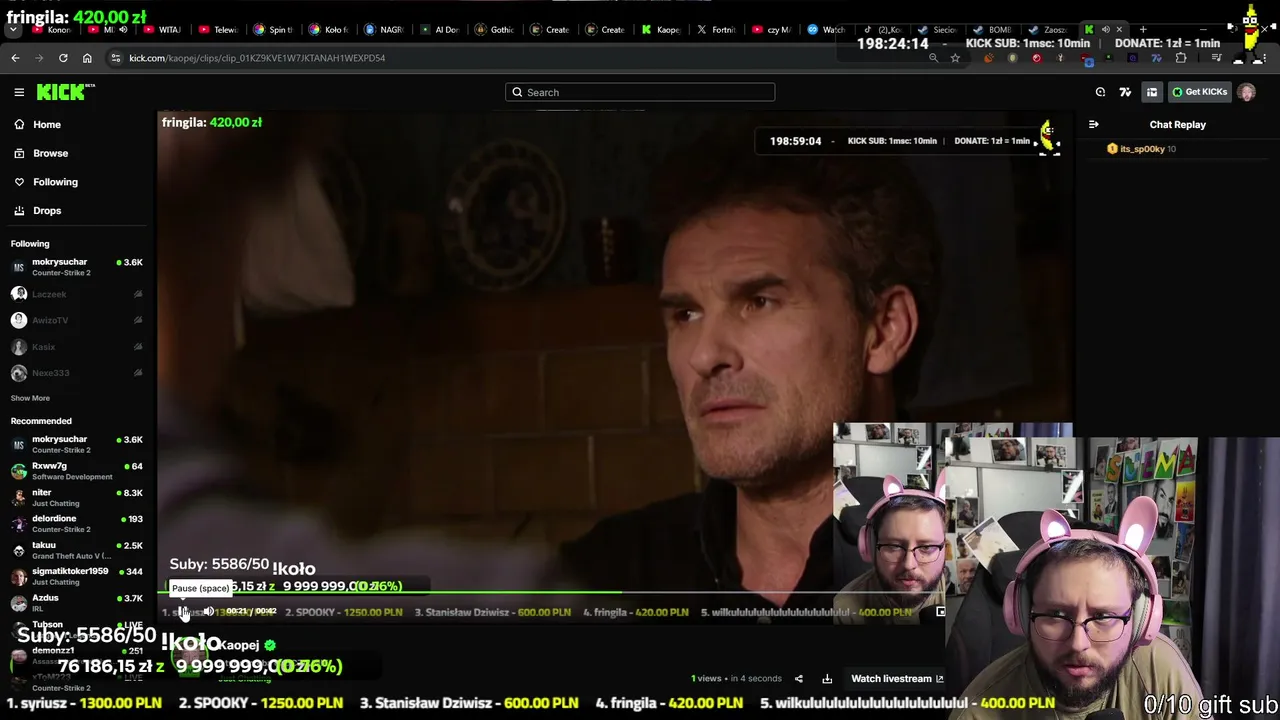1280x720 pixels.
Task: Click the site info icon in address bar
Action: (x=116, y=58)
